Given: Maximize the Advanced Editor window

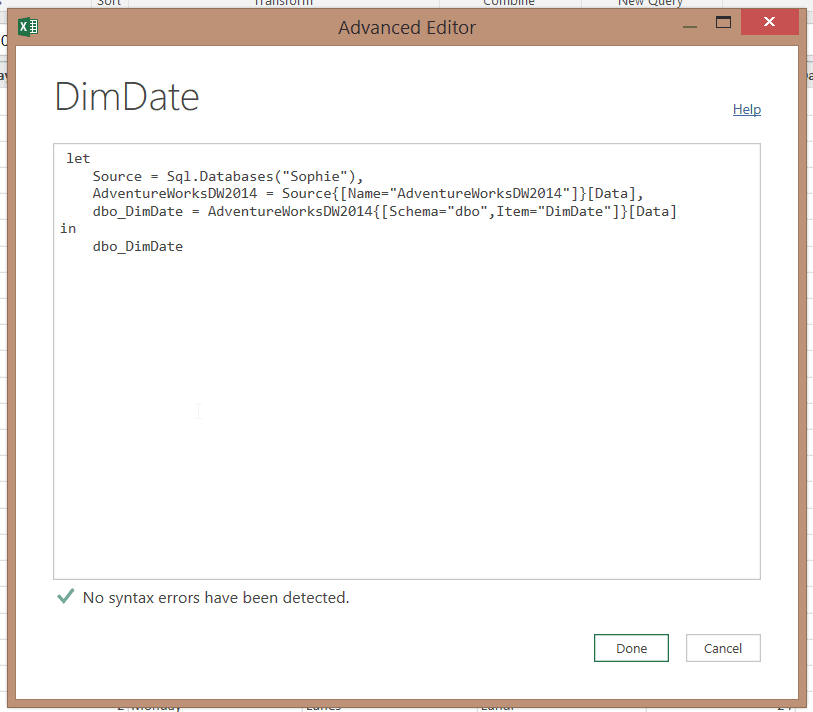Looking at the screenshot, I should [724, 22].
